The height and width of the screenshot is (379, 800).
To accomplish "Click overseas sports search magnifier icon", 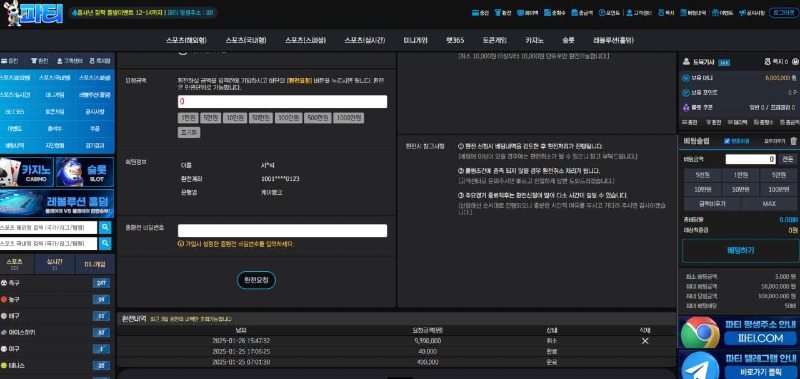I will tap(105, 228).
